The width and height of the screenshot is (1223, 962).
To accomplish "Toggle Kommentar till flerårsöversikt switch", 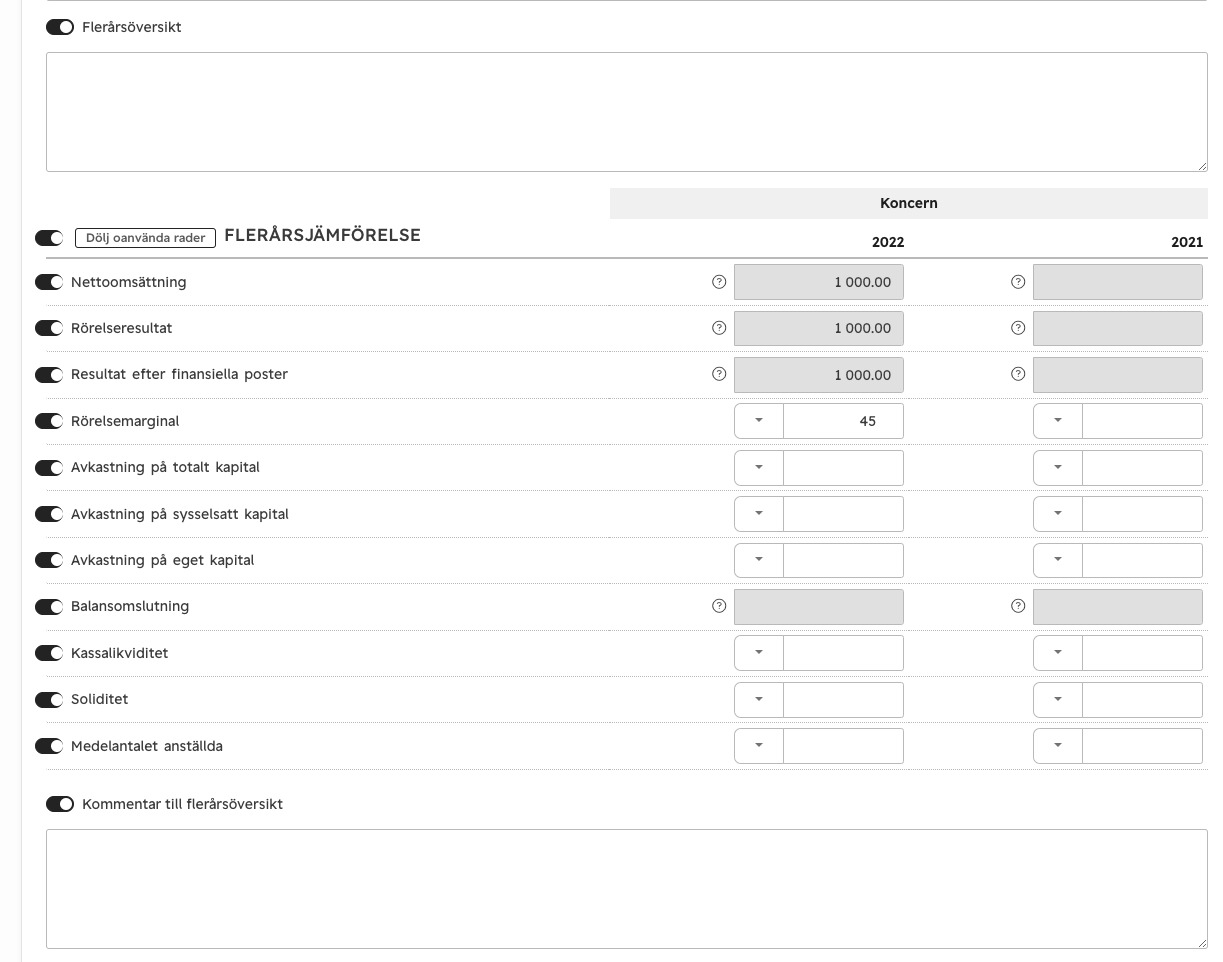I will 60,804.
